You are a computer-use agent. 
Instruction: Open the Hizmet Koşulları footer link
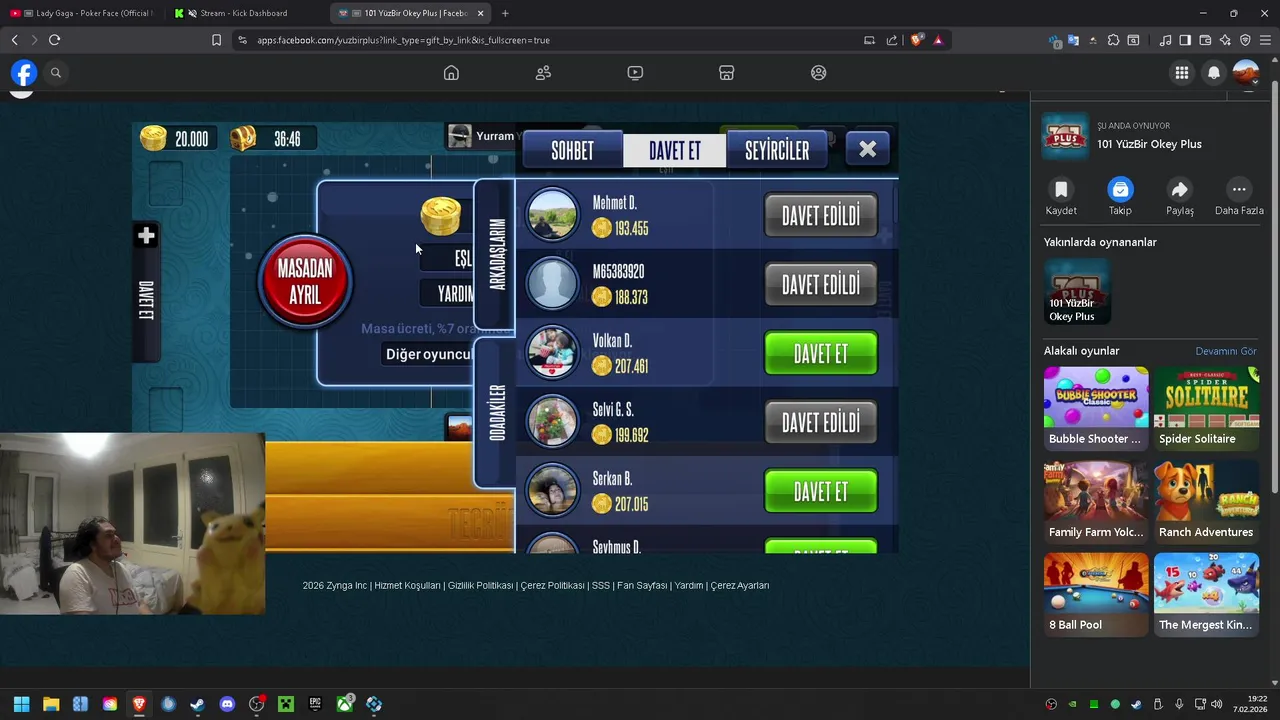click(x=407, y=586)
